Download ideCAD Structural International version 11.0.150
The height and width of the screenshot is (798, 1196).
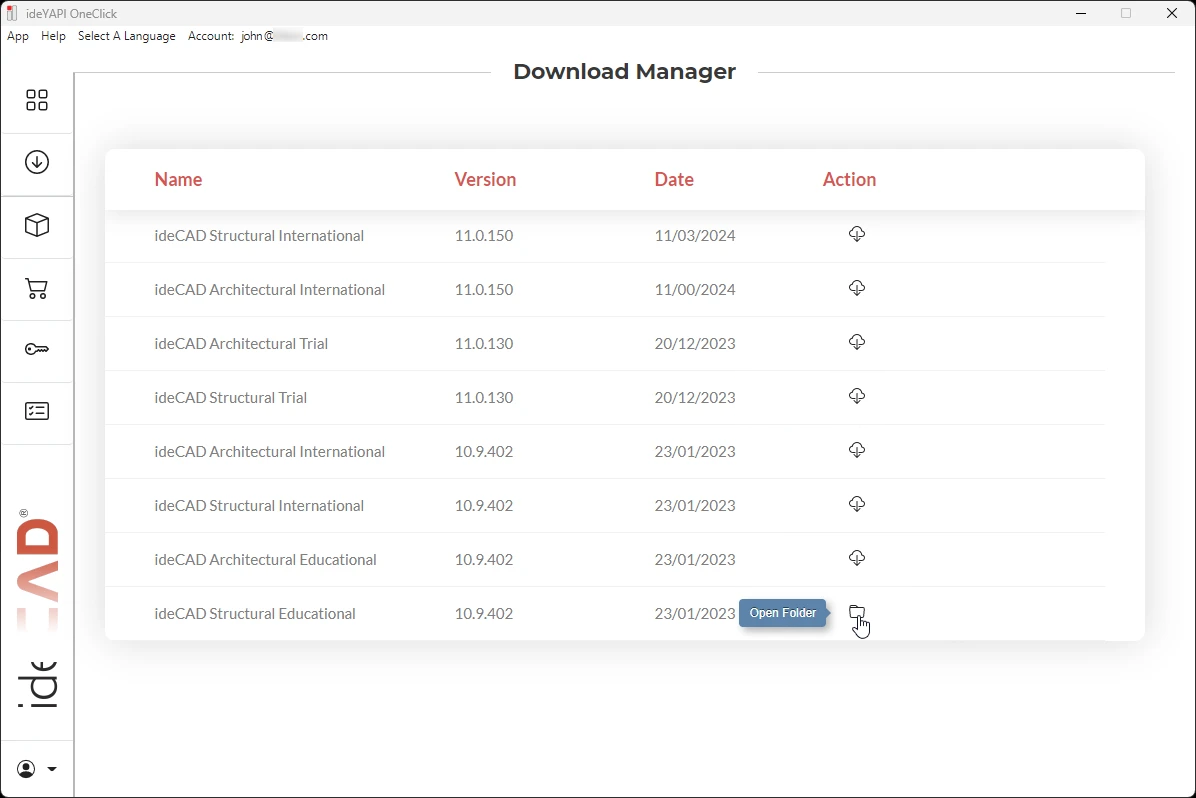[857, 234]
